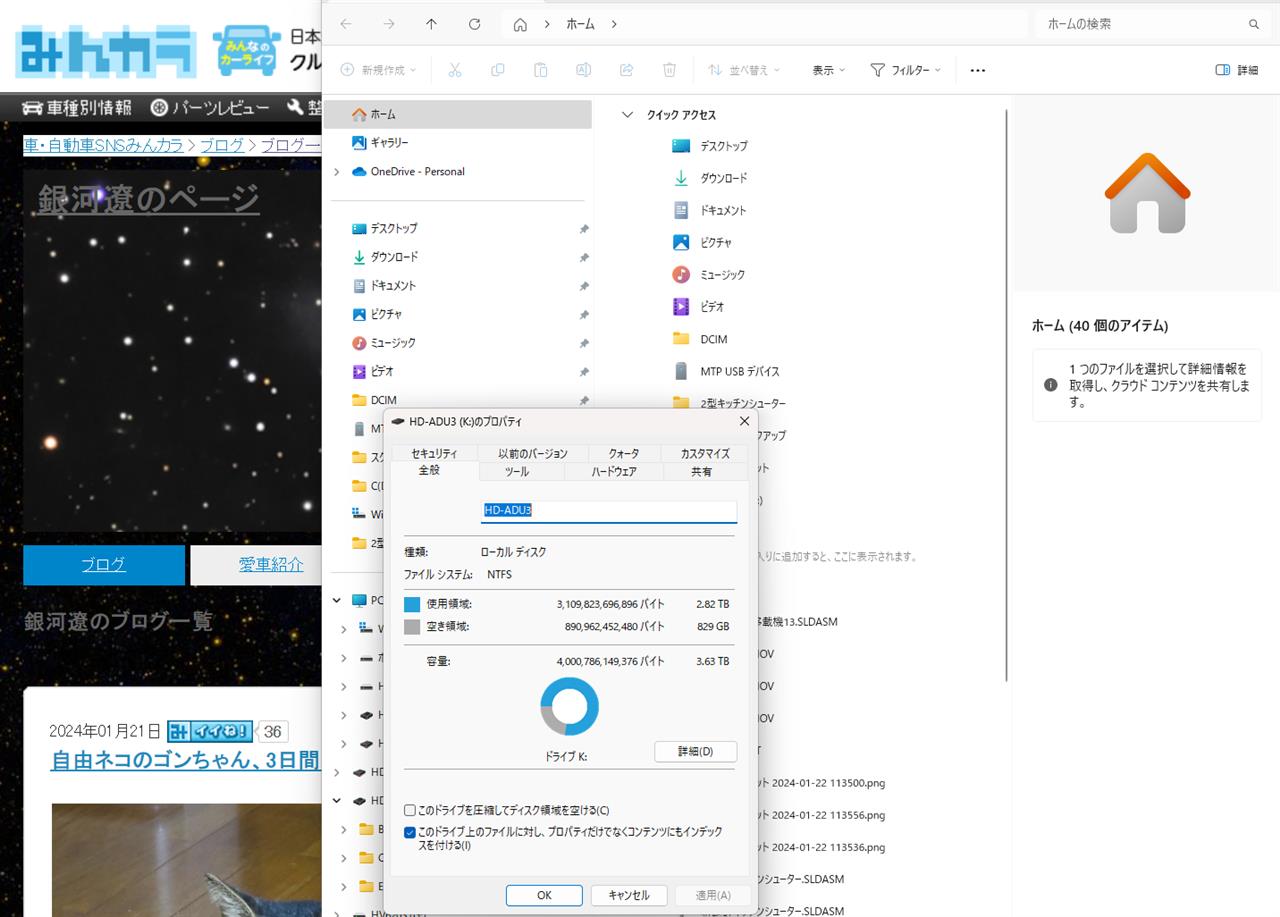
Task: Click chevron after ホーム in address bar
Action: (x=614, y=24)
